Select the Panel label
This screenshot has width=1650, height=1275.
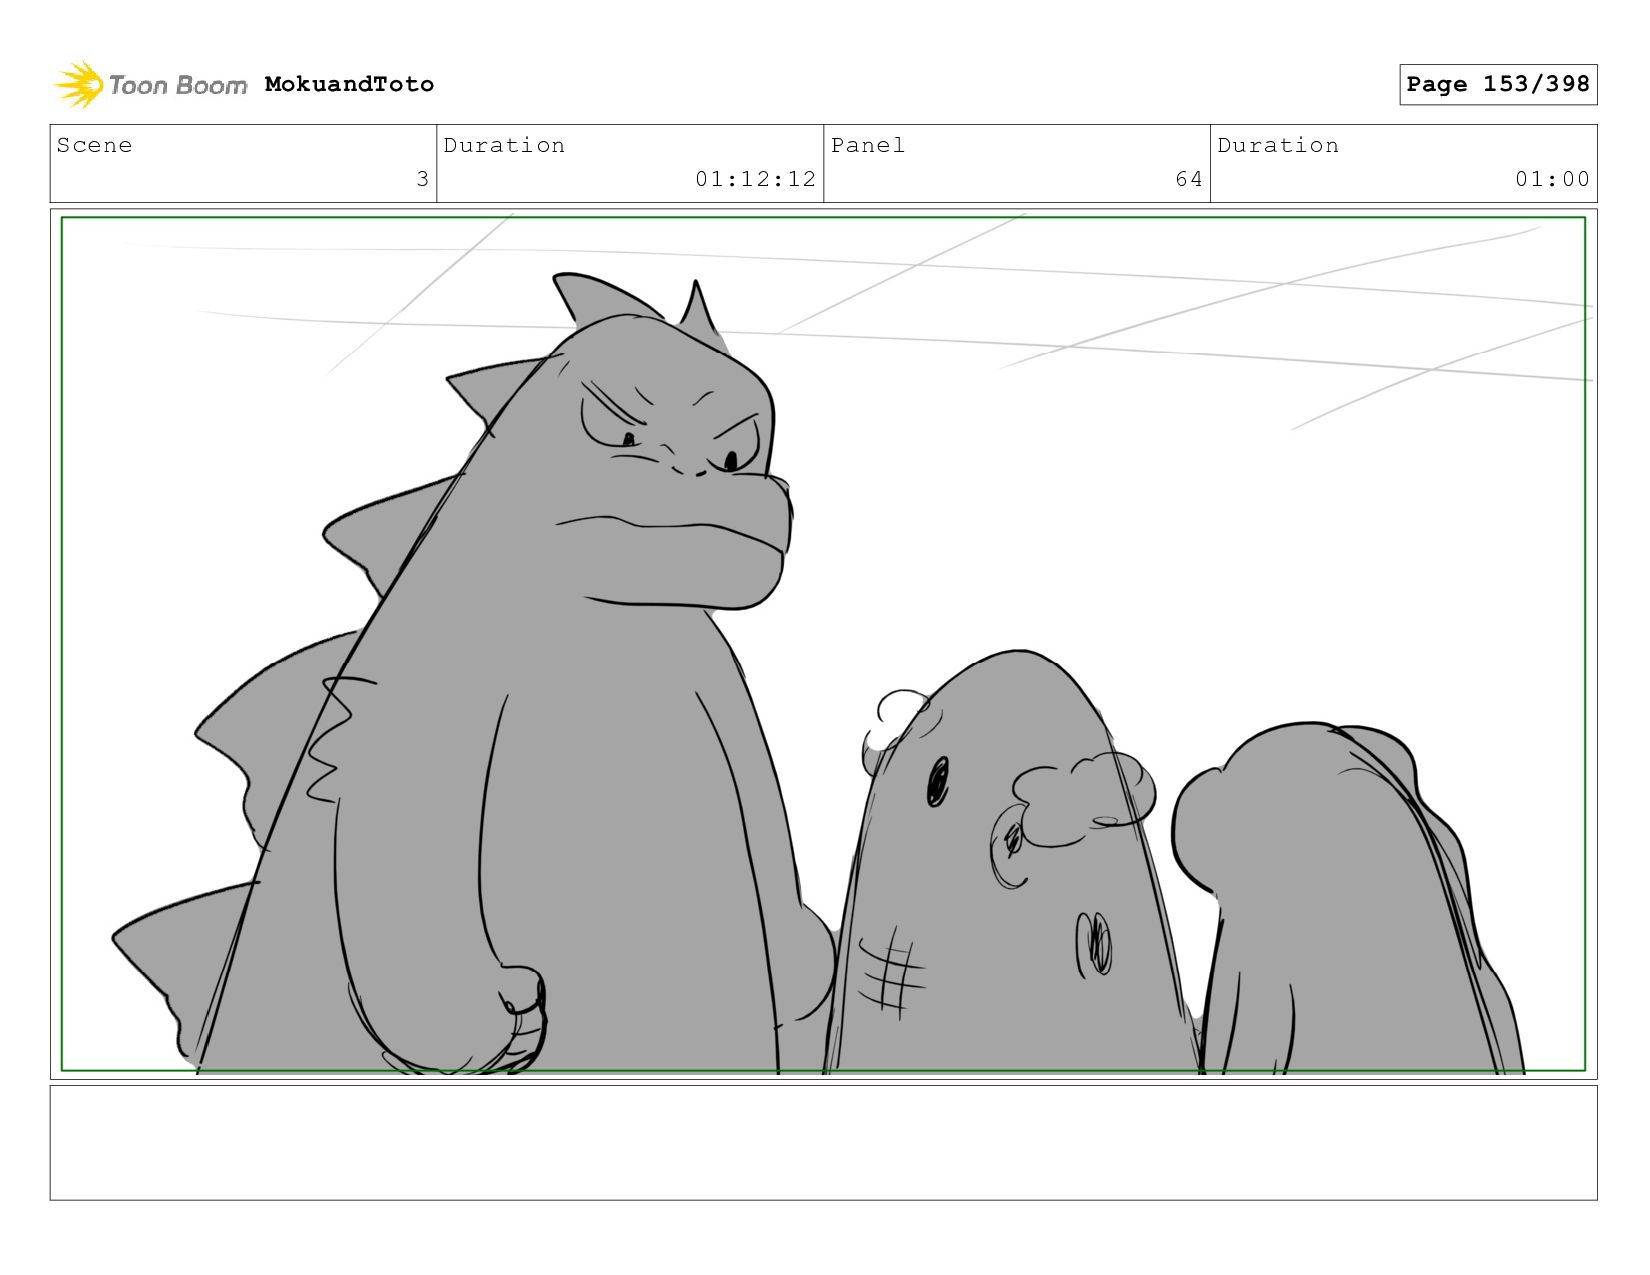(868, 145)
